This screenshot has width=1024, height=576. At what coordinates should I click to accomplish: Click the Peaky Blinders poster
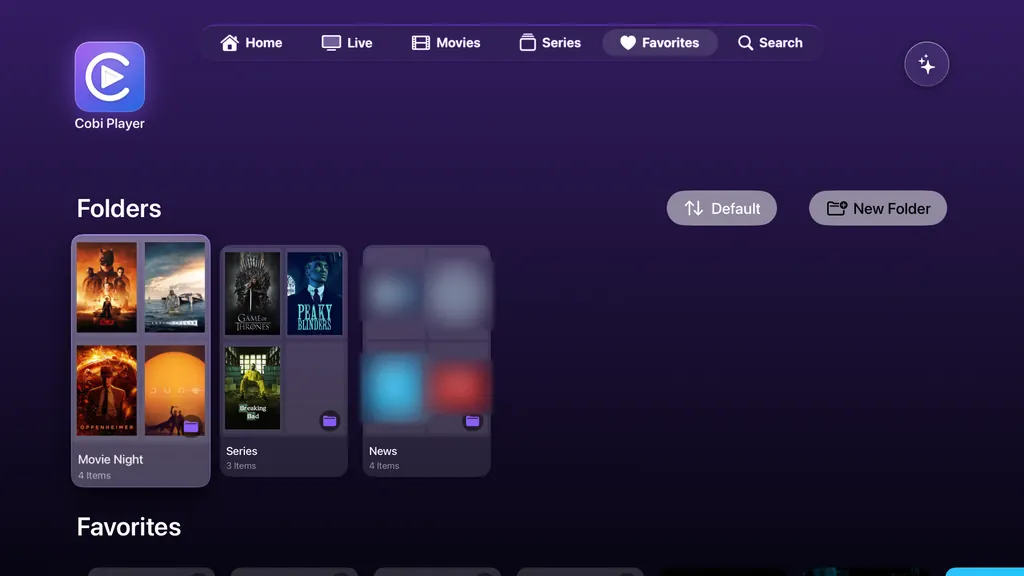(315, 293)
